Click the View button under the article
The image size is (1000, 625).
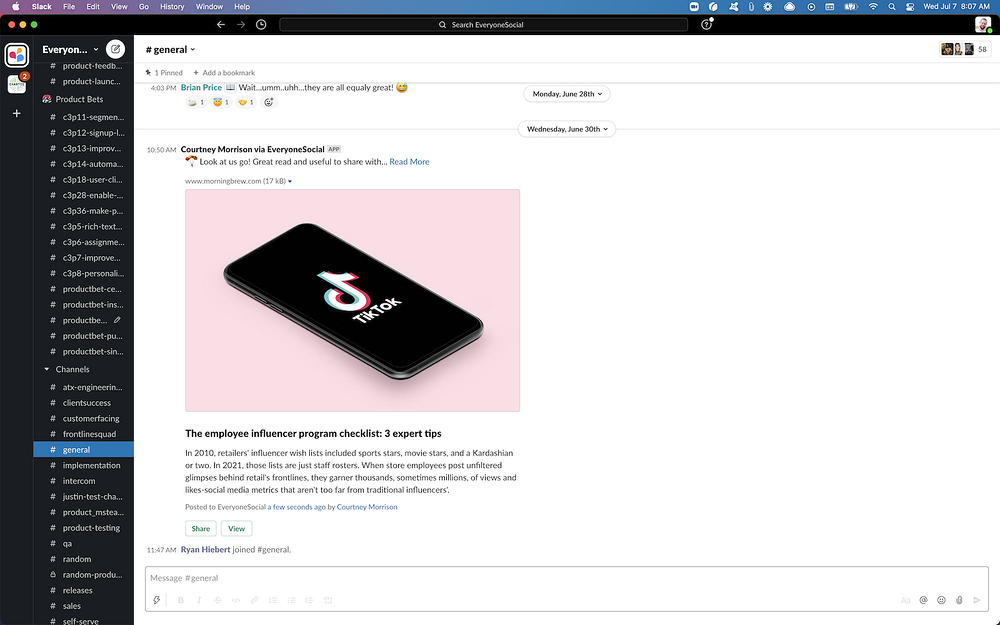[x=237, y=529]
